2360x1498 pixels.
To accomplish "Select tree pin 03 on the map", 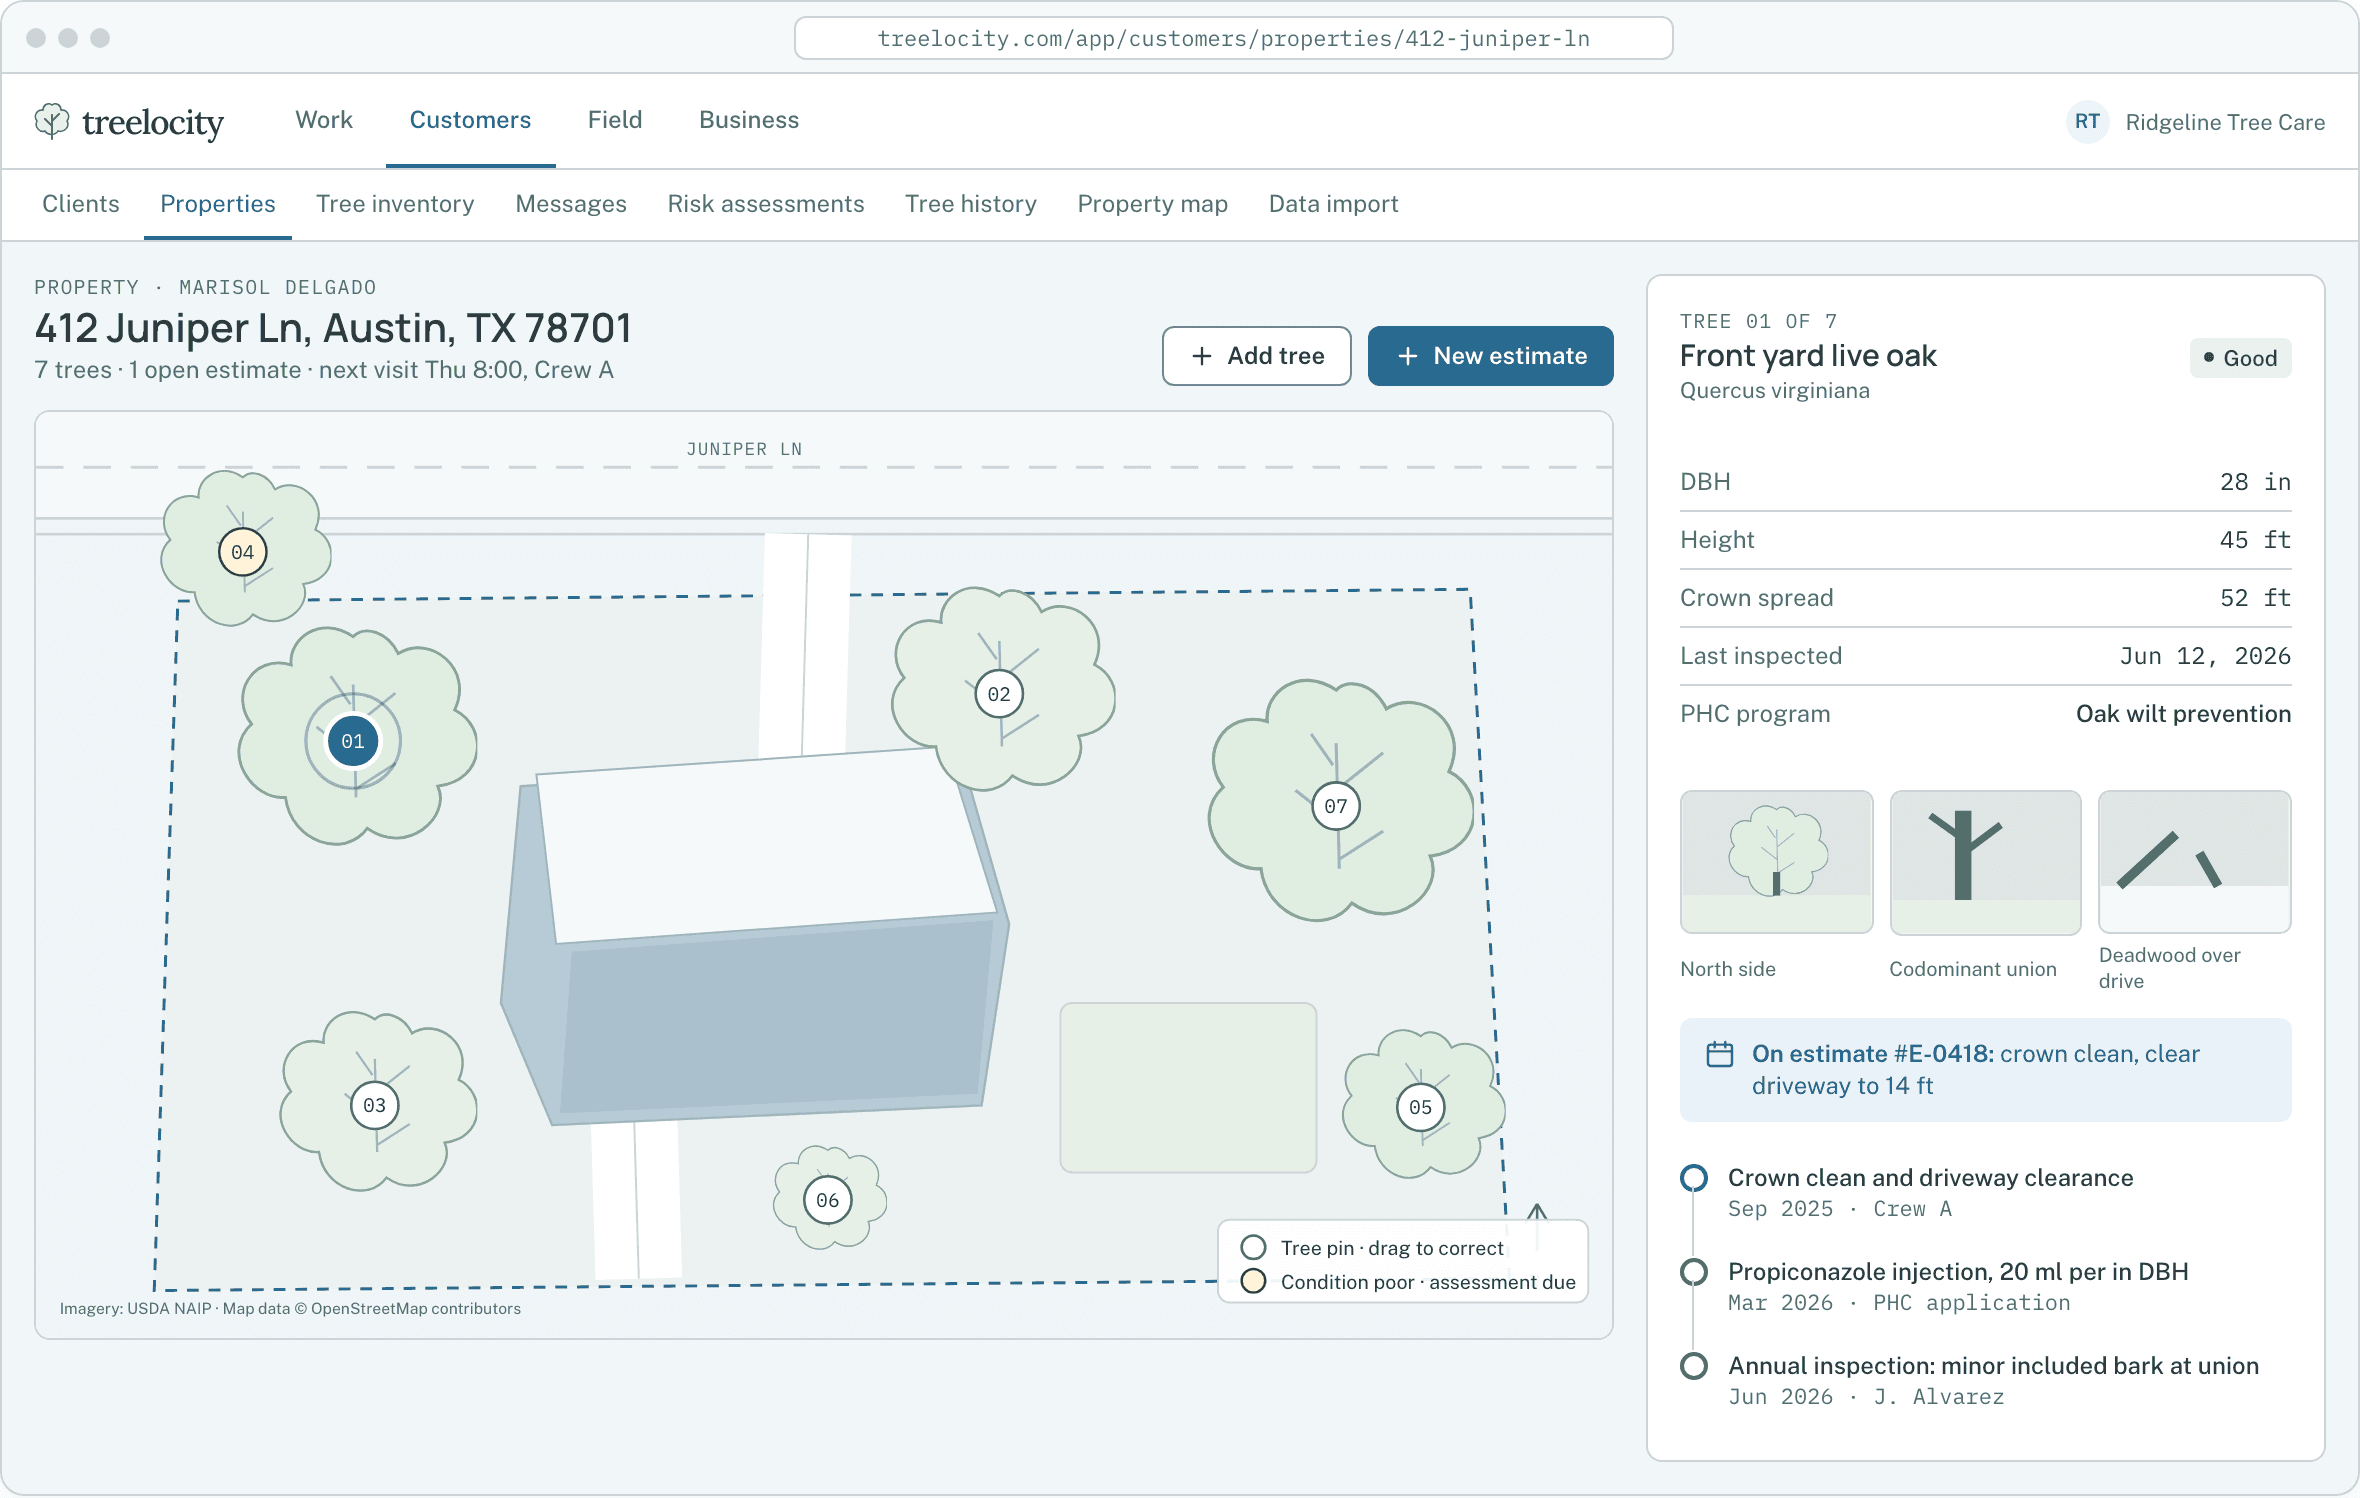I will tap(375, 1105).
